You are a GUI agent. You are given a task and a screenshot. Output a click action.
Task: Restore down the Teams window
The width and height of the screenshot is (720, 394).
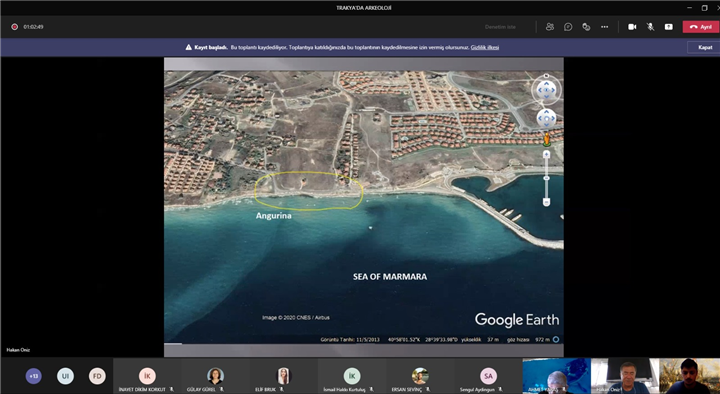(x=704, y=8)
